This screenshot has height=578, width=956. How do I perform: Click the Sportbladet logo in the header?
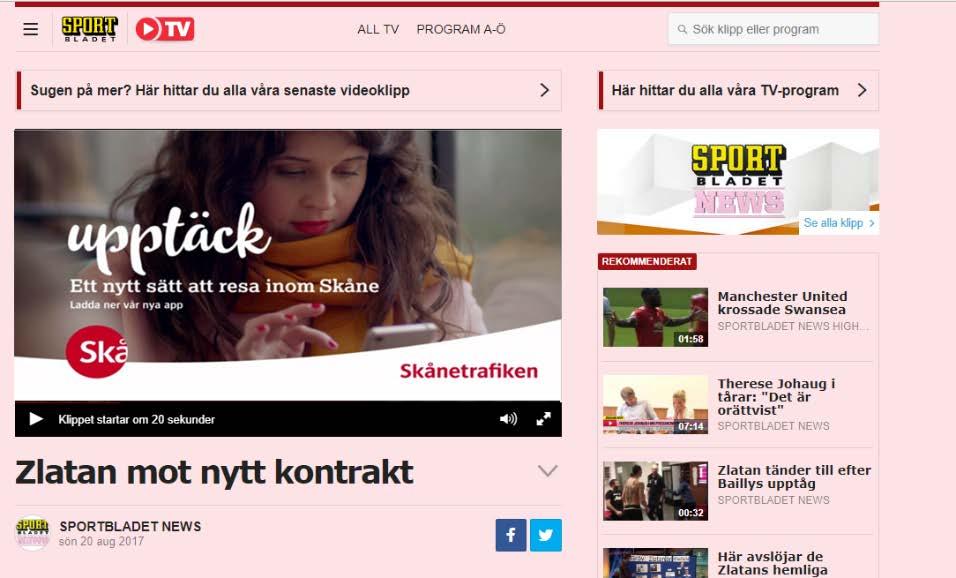pyautogui.click(x=90, y=29)
